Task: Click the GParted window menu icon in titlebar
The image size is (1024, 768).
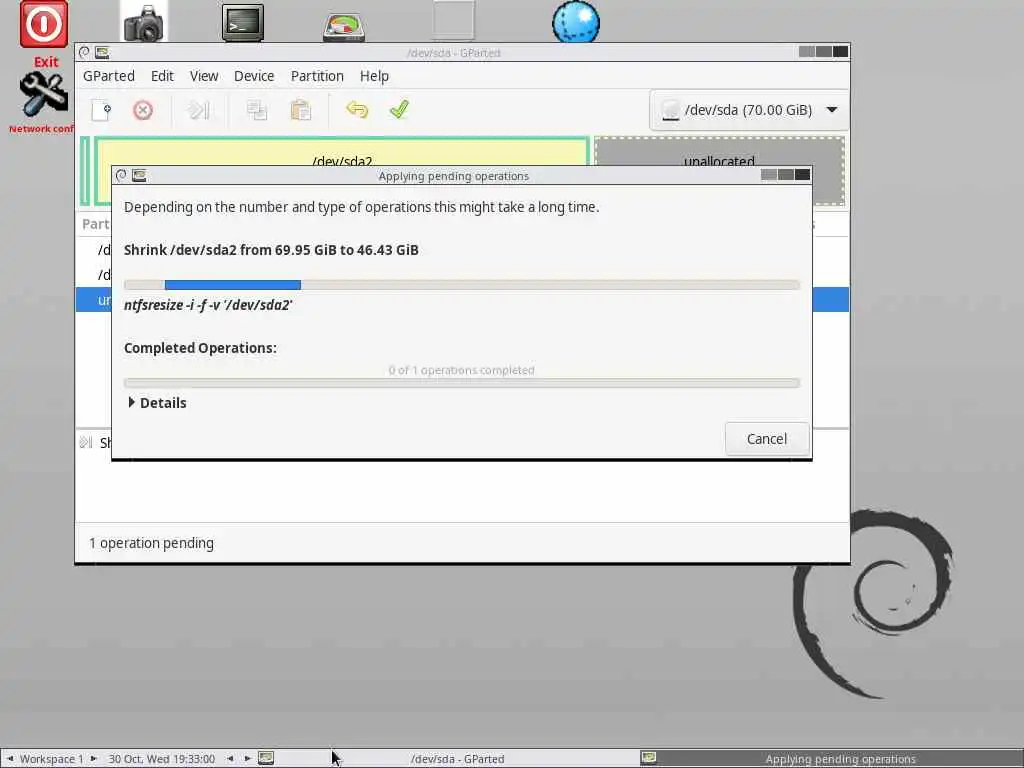Action: tap(84, 52)
